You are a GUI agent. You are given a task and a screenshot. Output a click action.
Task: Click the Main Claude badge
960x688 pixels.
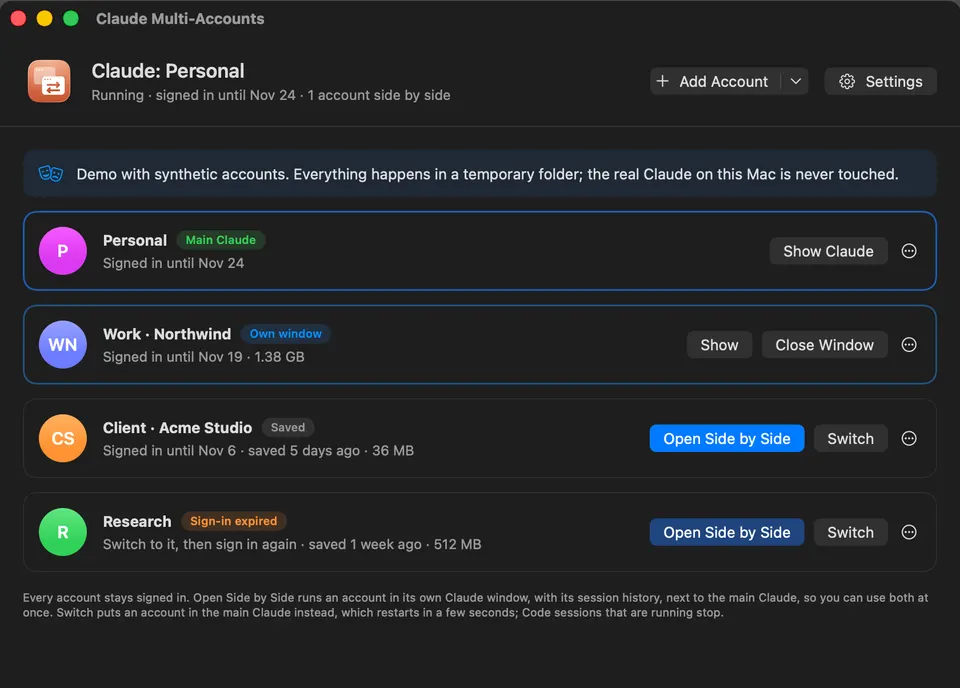pyautogui.click(x=220, y=240)
